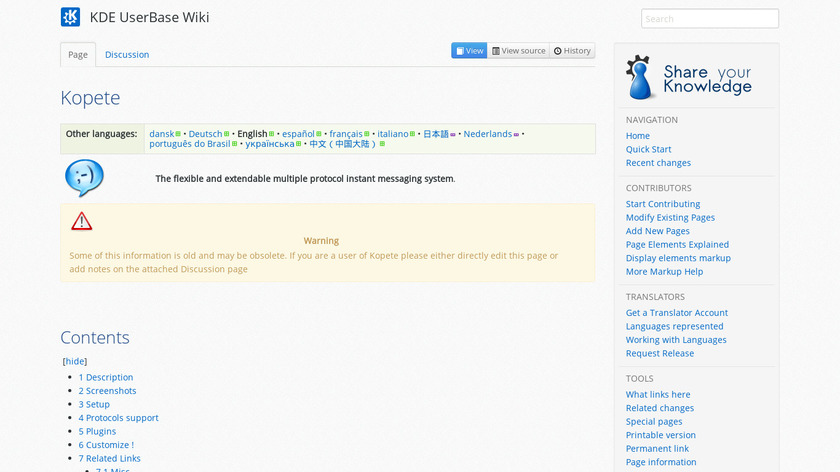Jump to 7 Related Links section
Viewport: 840px width, 472px height.
109,458
